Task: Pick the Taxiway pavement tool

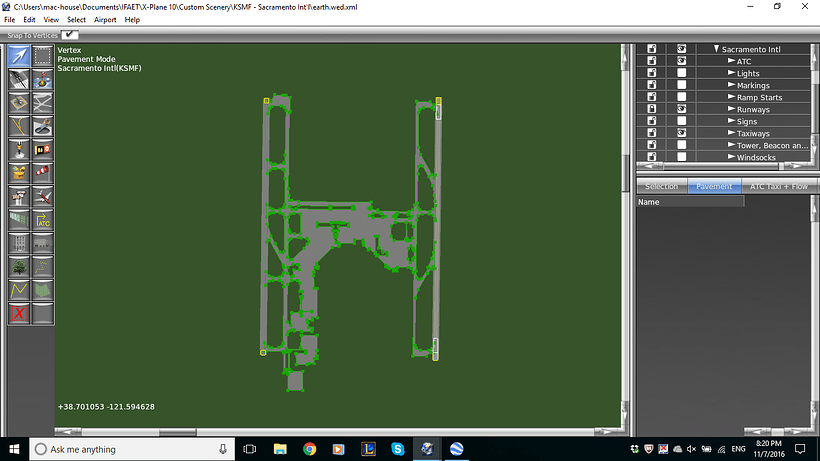Action: coord(42,103)
